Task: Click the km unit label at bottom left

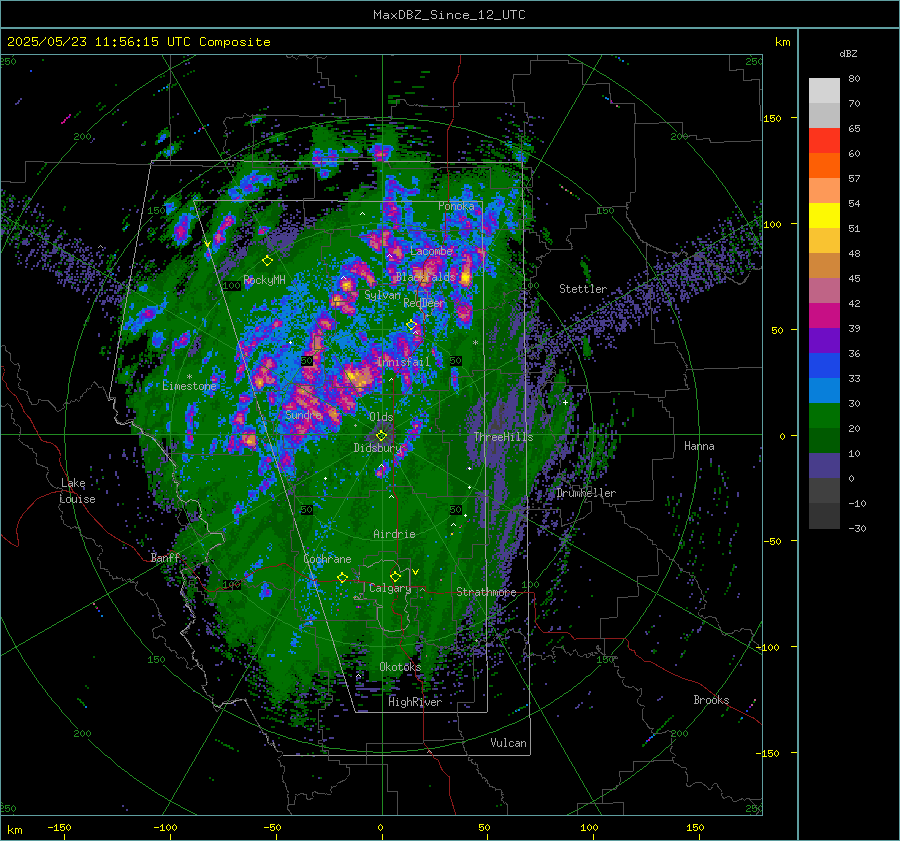Action: (x=14, y=830)
